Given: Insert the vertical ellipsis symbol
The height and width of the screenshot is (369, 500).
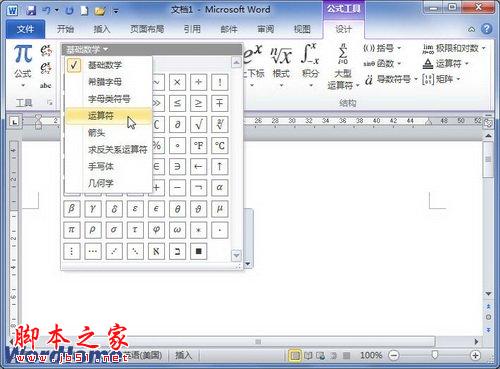Looking at the screenshot, I should tap(72, 251).
